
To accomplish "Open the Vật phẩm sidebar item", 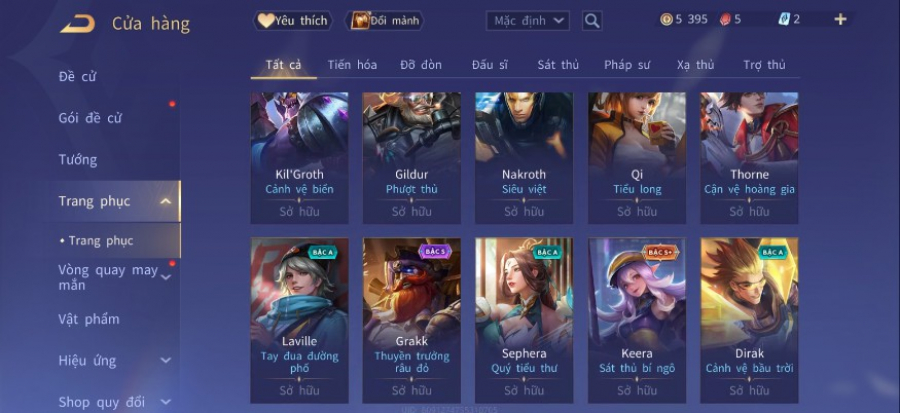I will tap(89, 320).
